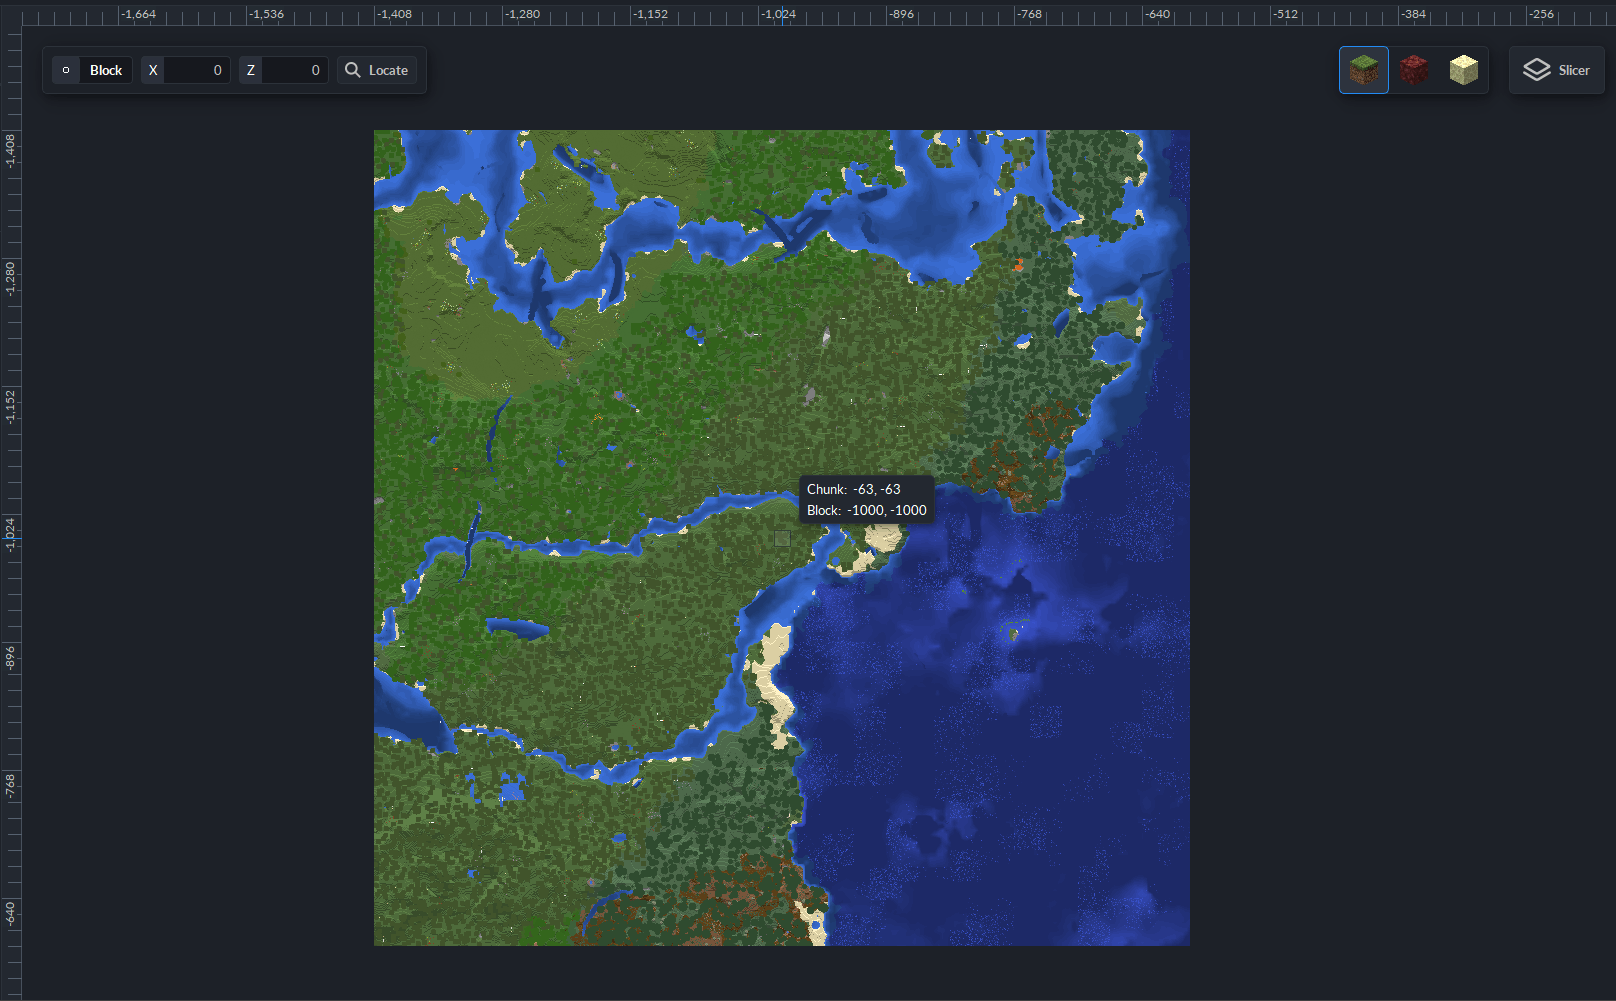This screenshot has height=1001, width=1616.
Task: Click the -256 label on the horizontal ruler
Action: click(1542, 14)
